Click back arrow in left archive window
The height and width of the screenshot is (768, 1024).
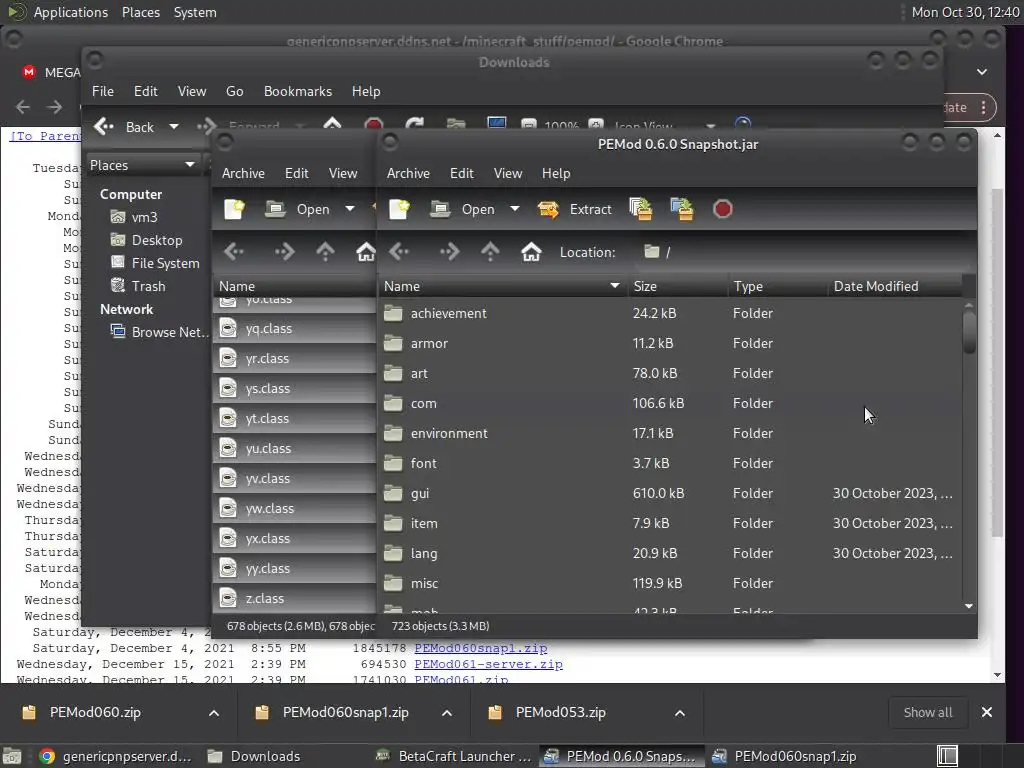(x=234, y=251)
